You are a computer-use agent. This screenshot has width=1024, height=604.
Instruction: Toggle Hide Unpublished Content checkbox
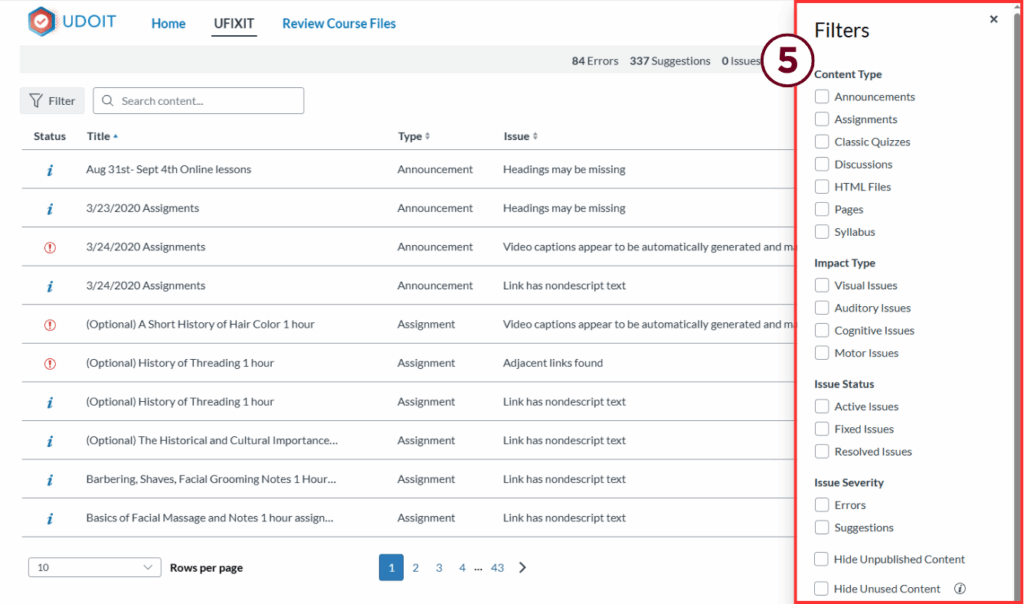point(822,559)
